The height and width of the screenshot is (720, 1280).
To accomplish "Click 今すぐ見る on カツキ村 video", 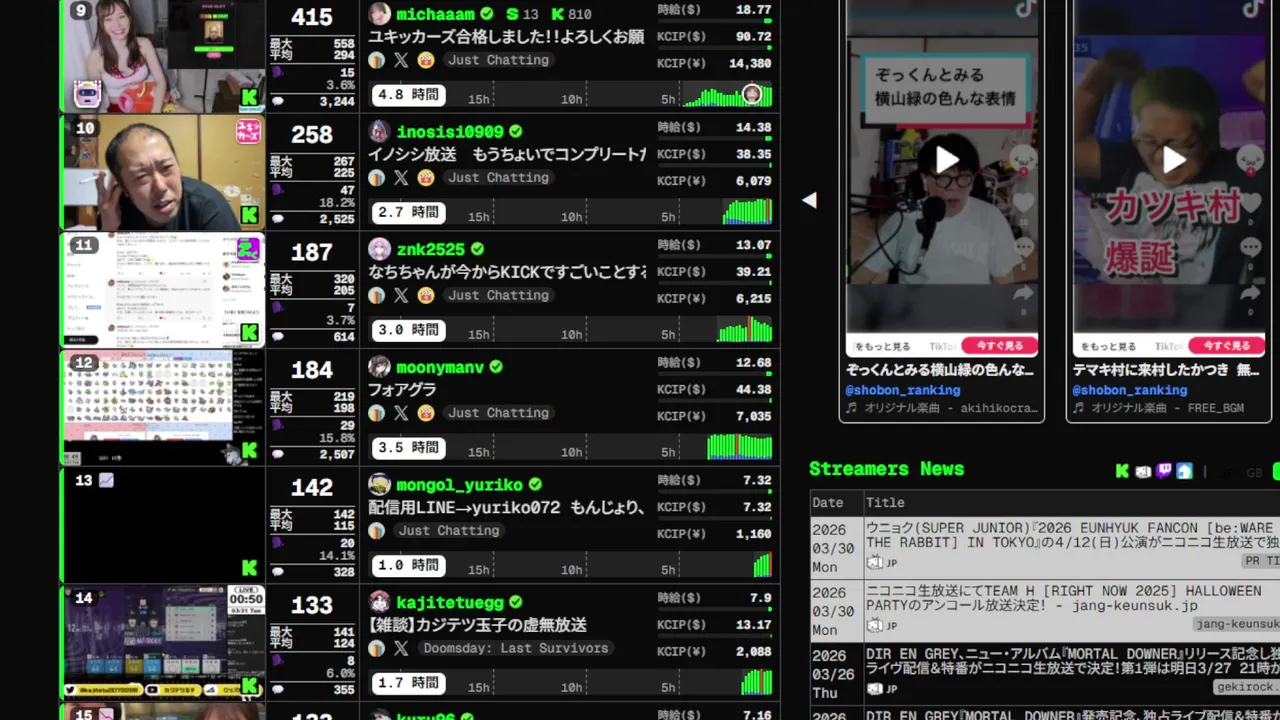I will pyautogui.click(x=1227, y=346).
